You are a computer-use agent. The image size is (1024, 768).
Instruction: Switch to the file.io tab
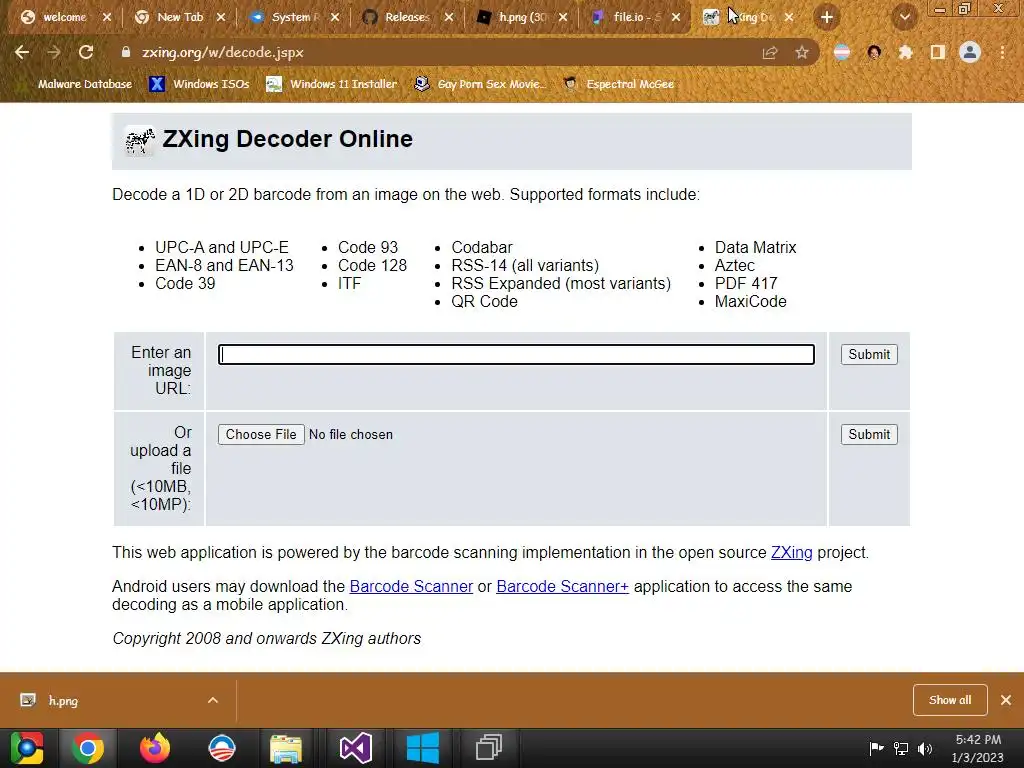coord(627,18)
